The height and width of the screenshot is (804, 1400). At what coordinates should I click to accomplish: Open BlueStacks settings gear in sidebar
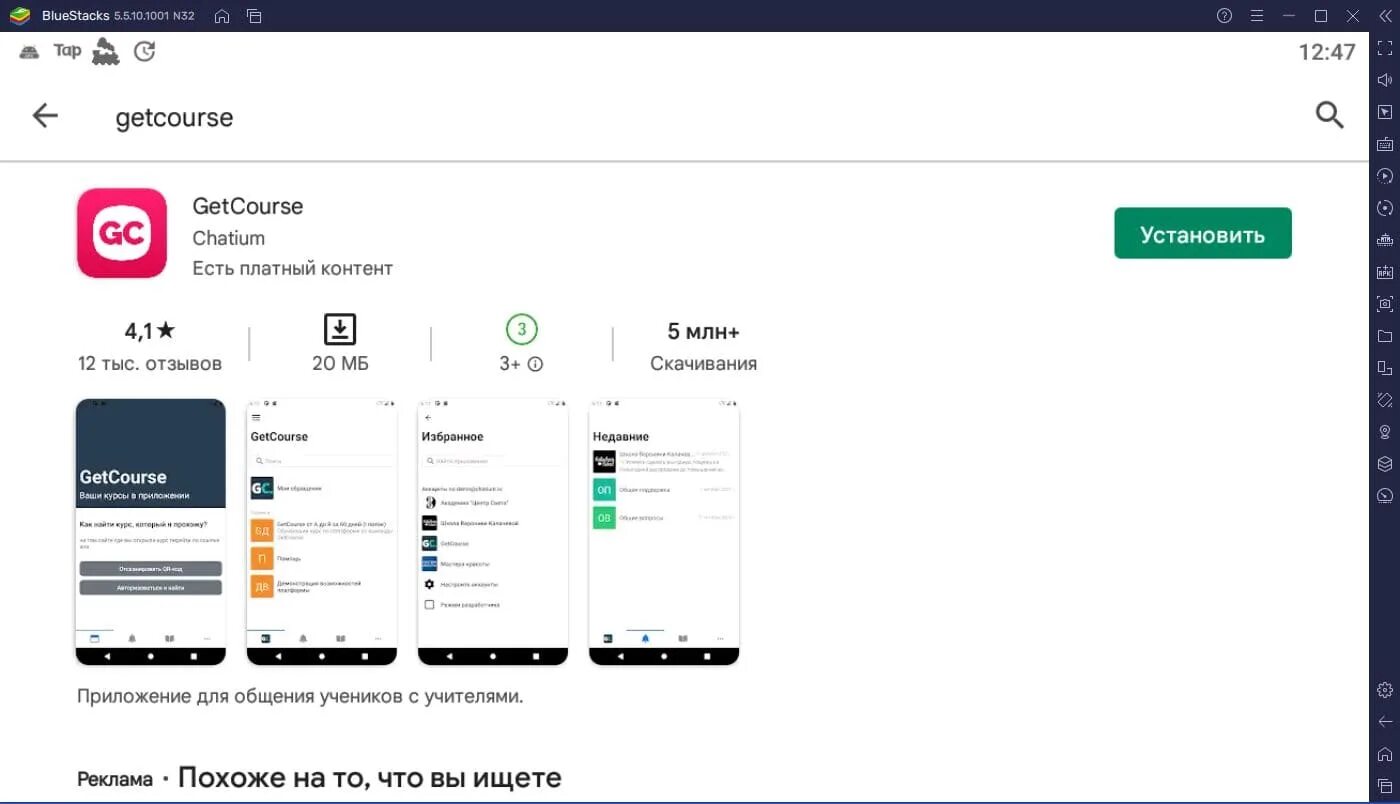(x=1385, y=690)
